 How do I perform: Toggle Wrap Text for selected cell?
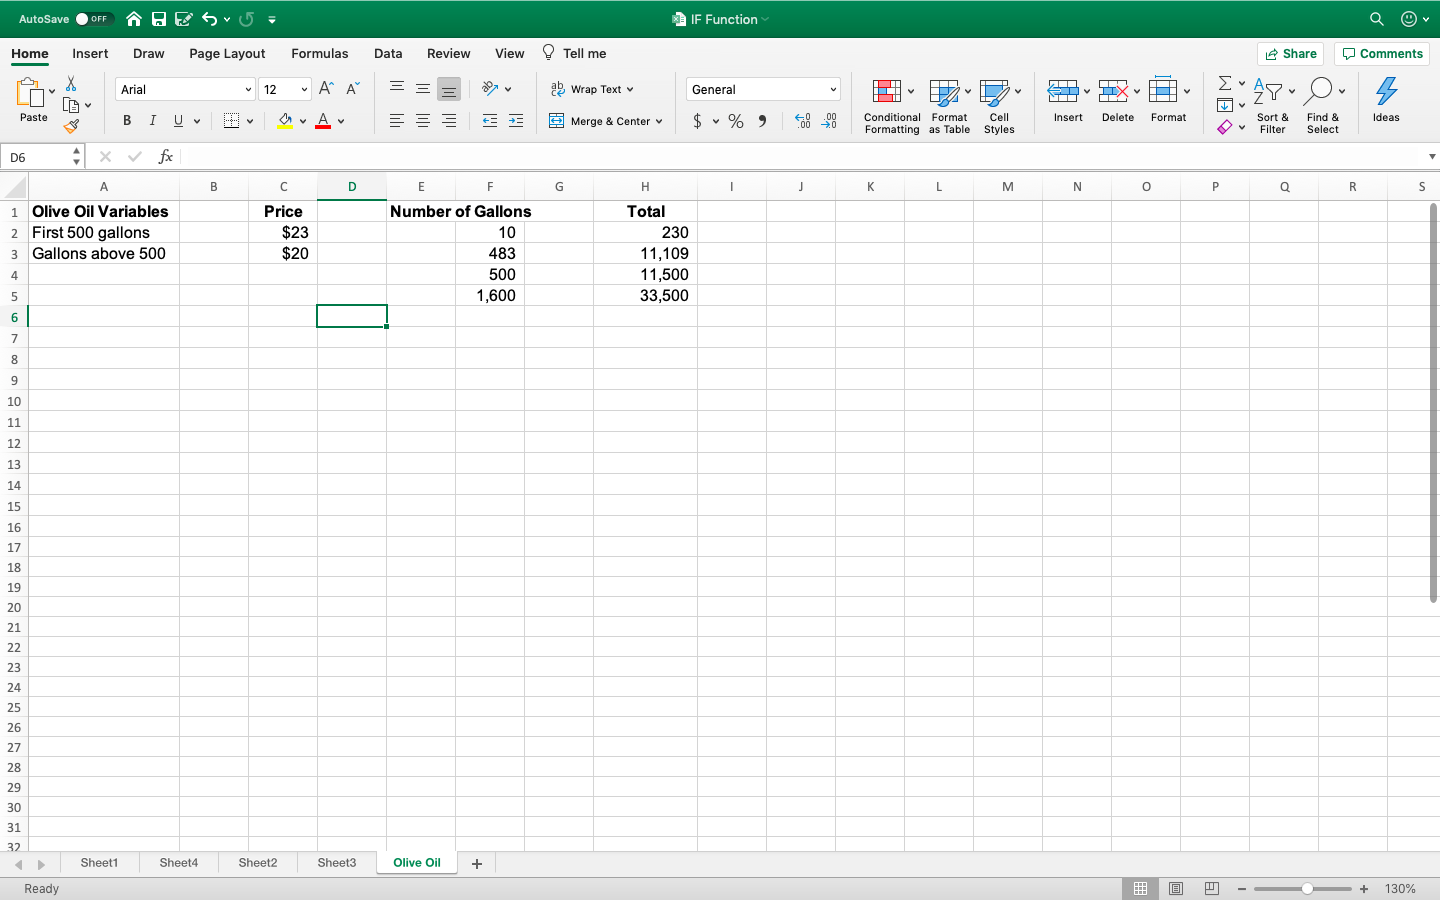[x=592, y=89]
